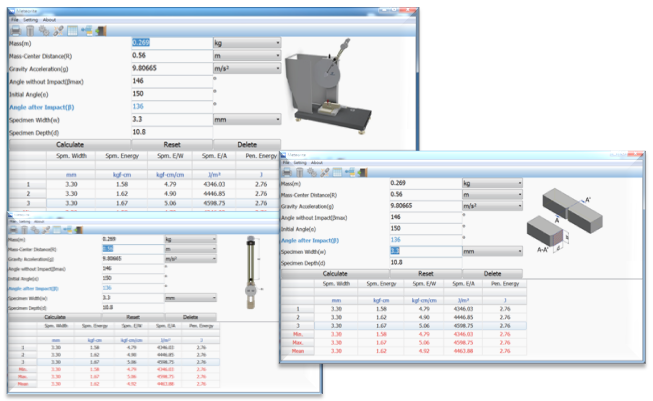Click the table grid icon in the top-left window toolbar
The height and width of the screenshot is (401, 653).
coord(71,31)
